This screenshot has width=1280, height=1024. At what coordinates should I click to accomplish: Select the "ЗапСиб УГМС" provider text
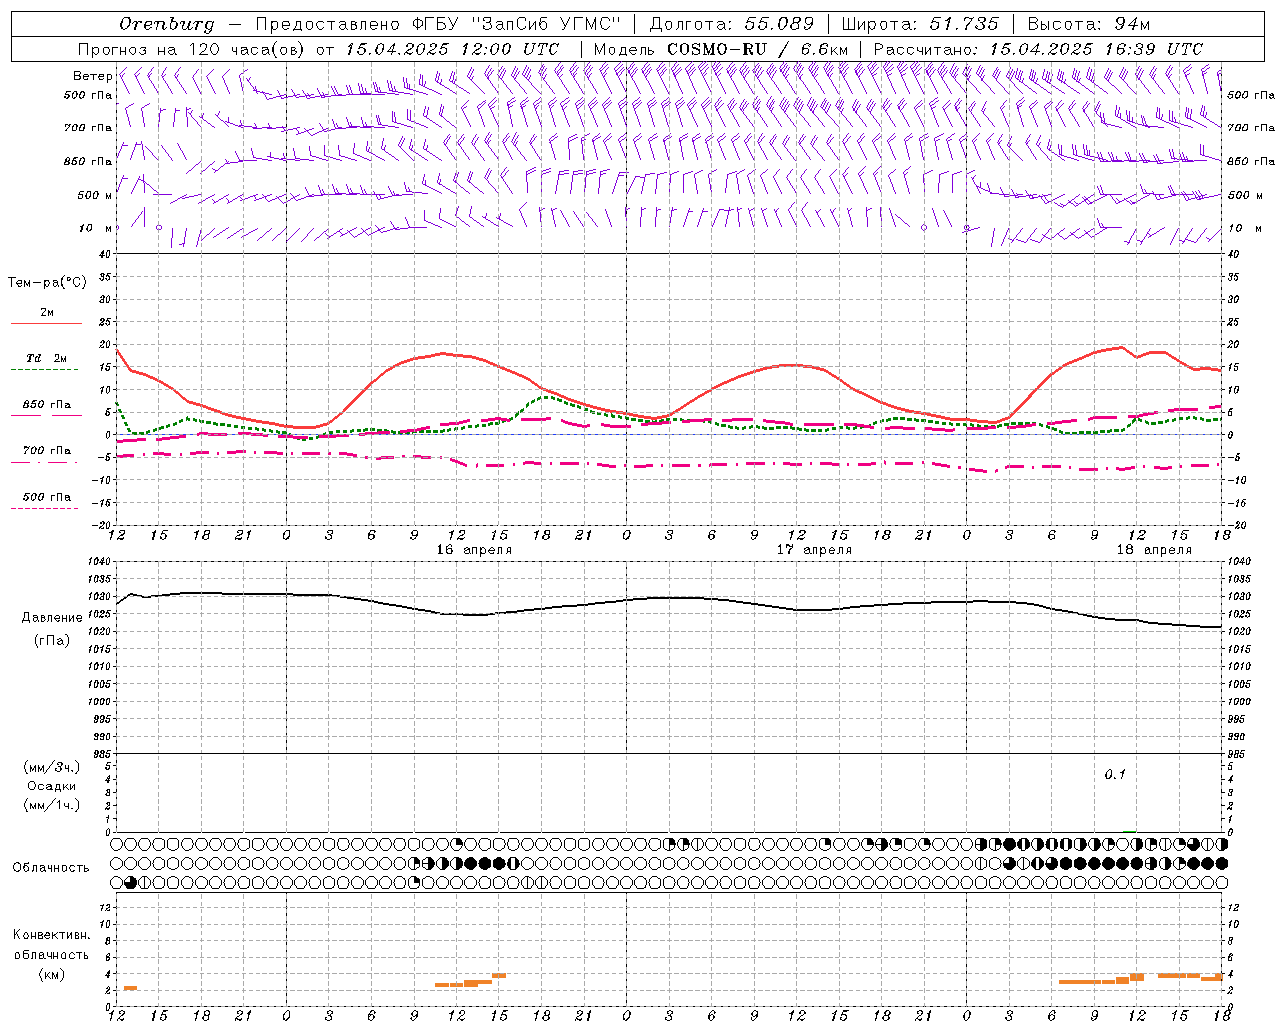(547, 24)
